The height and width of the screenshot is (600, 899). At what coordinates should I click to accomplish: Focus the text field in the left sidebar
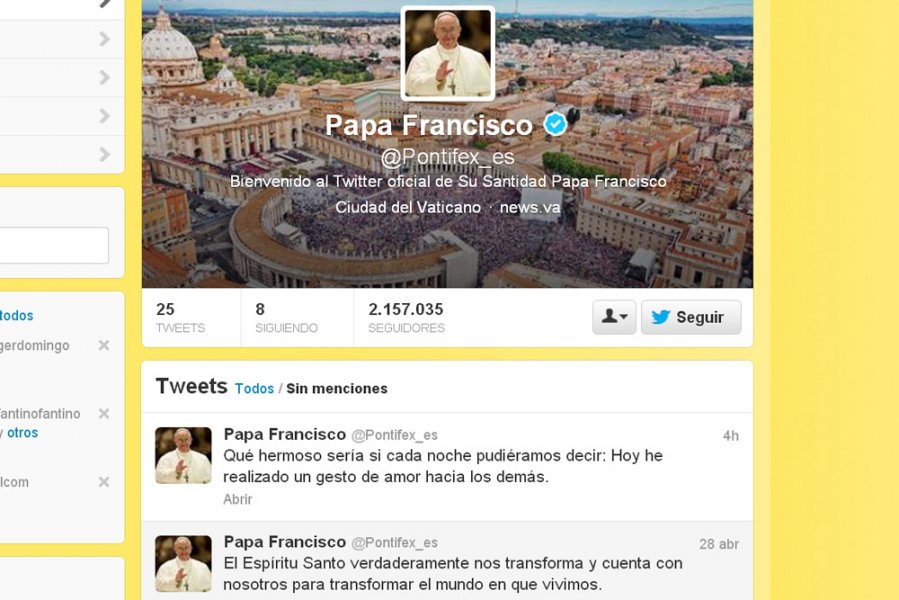point(54,245)
